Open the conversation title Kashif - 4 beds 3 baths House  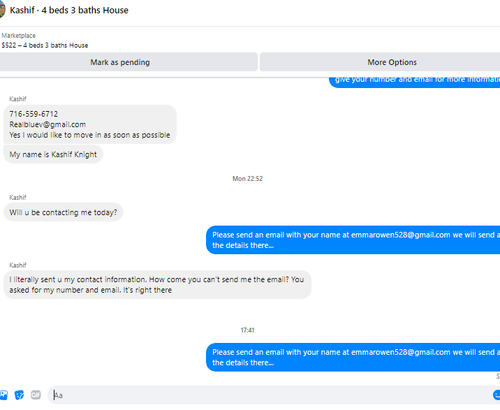(69, 10)
